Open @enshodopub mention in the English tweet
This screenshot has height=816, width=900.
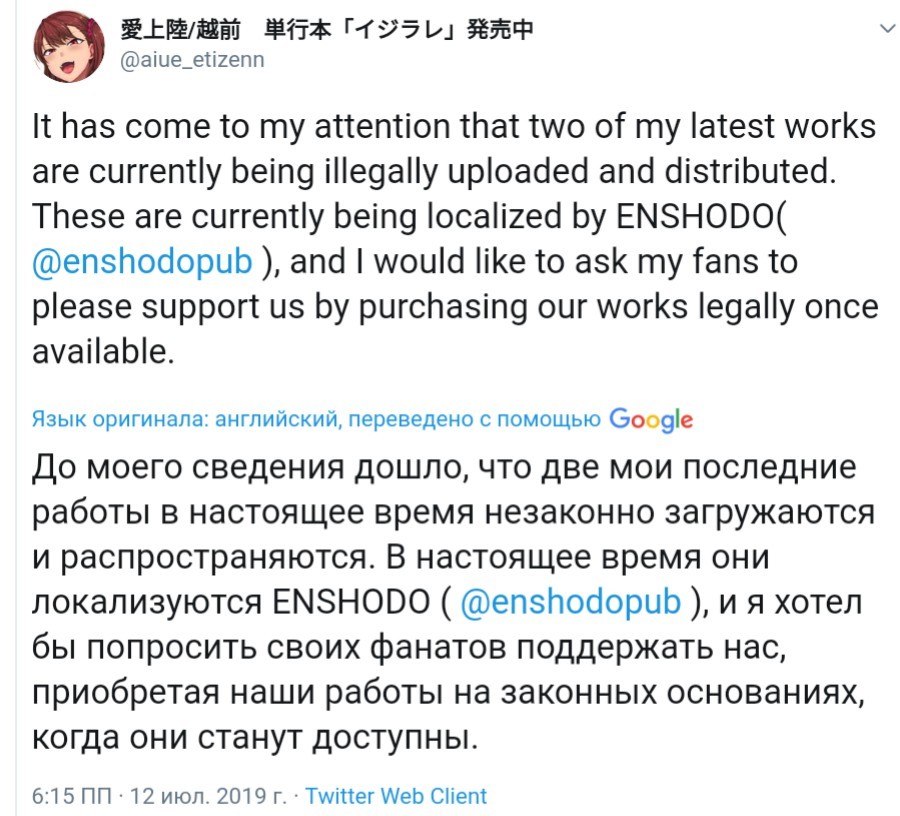tap(143, 262)
